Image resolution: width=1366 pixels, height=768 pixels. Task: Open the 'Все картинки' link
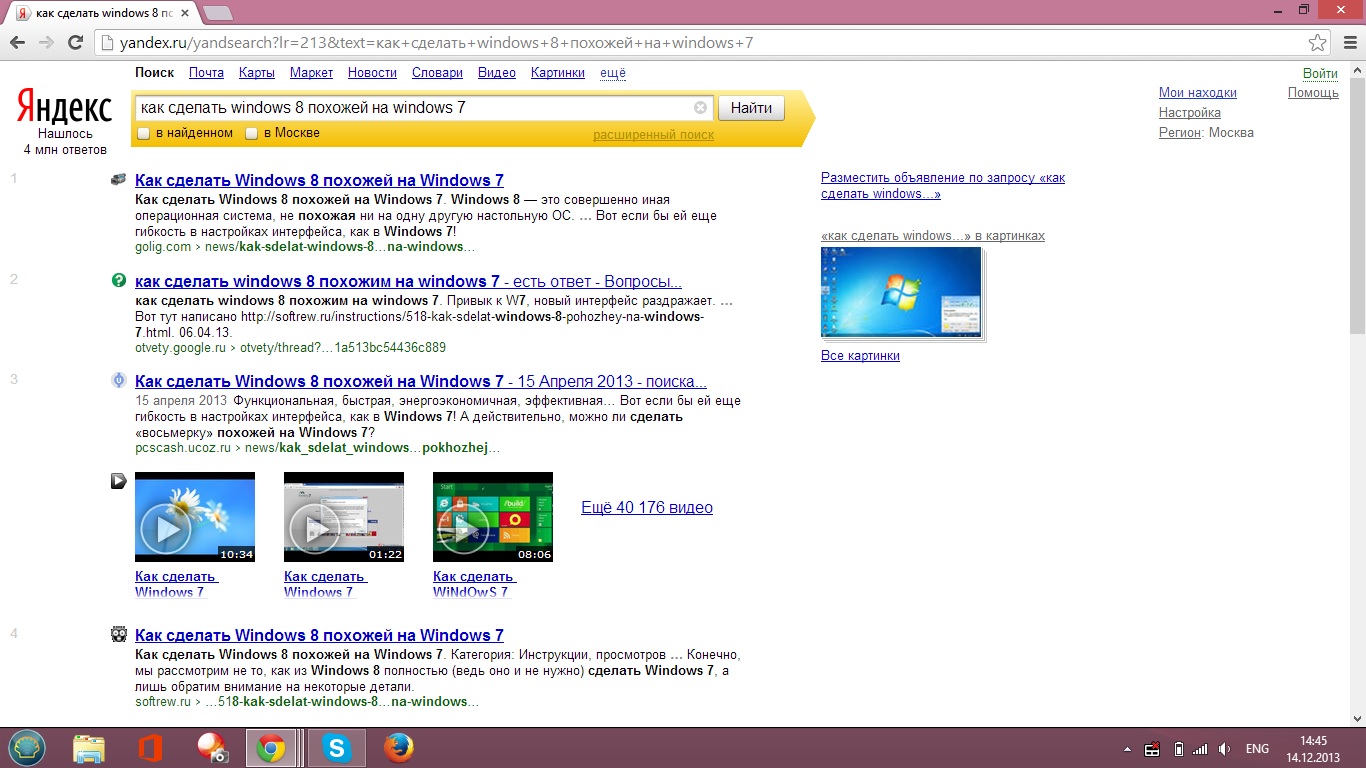(x=860, y=356)
